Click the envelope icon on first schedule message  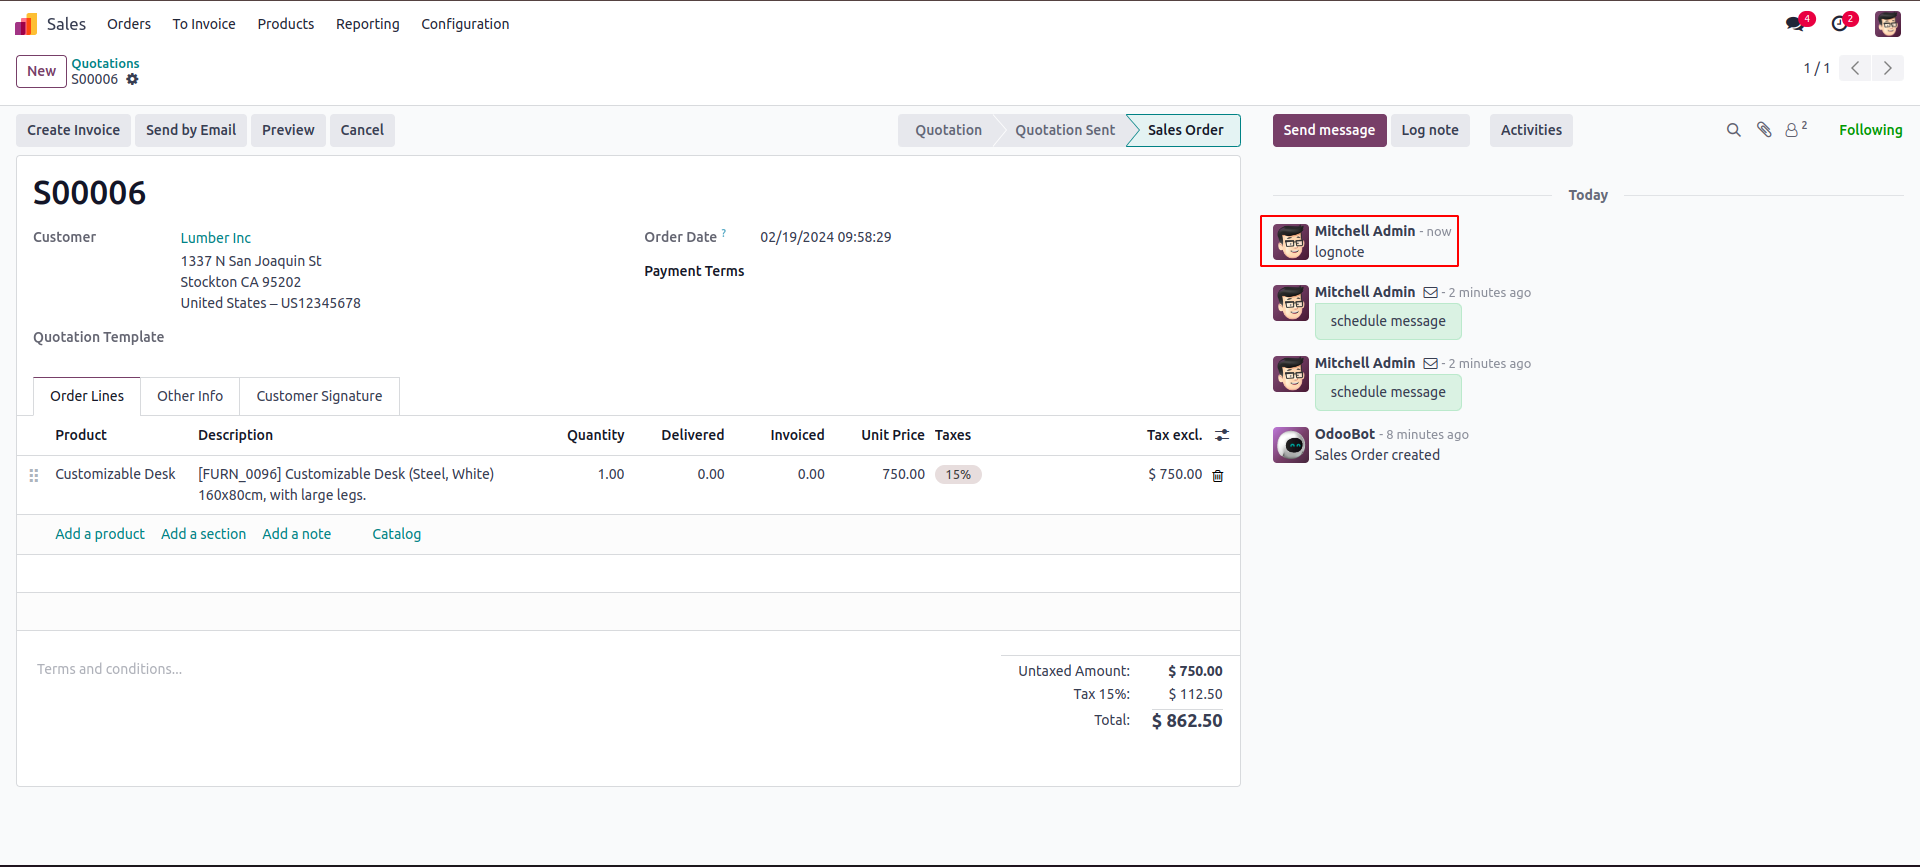click(1431, 293)
